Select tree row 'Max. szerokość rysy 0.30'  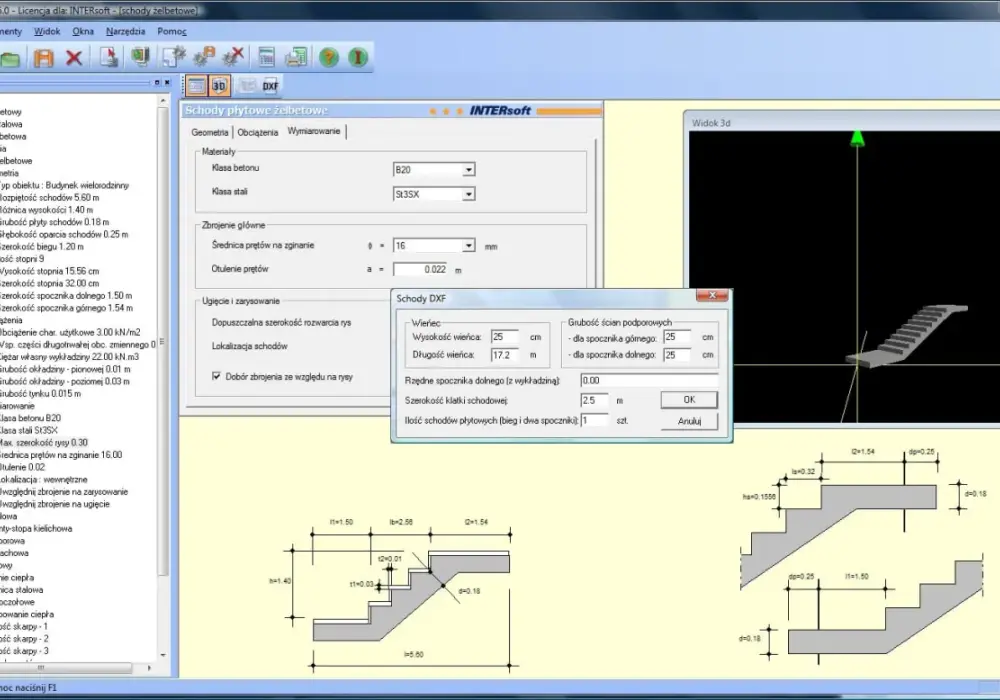pos(43,442)
